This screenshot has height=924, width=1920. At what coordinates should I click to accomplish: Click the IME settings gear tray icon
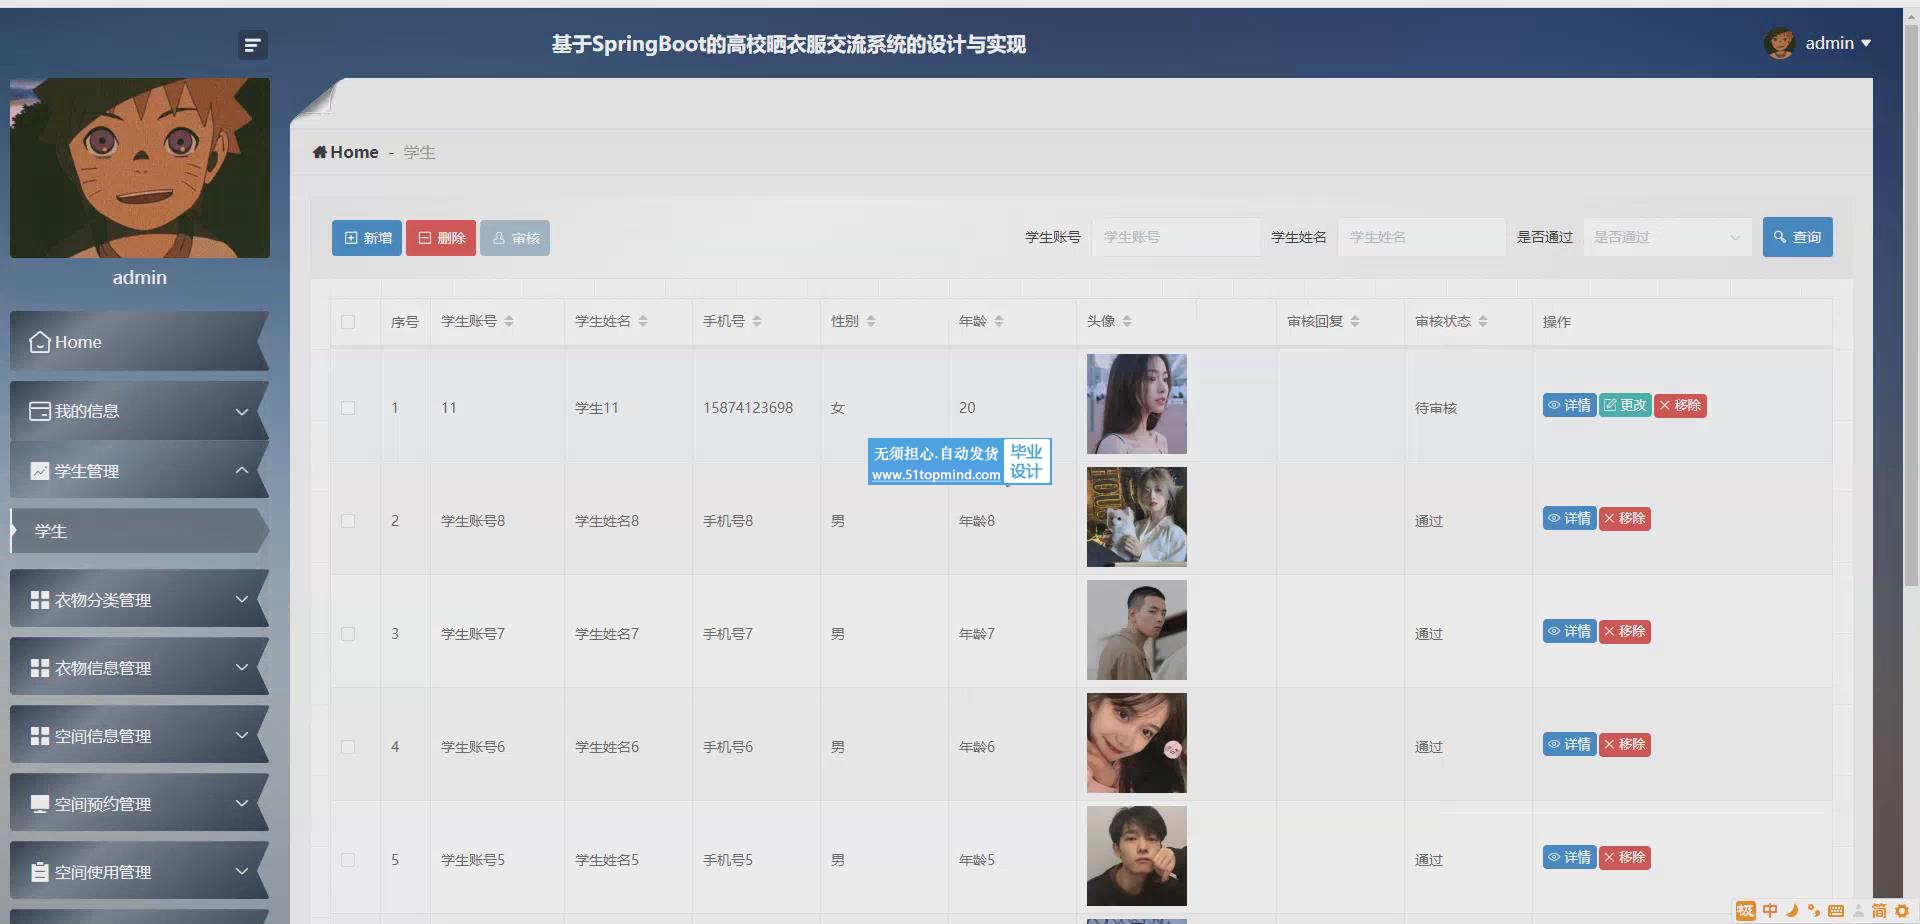pos(1902,911)
